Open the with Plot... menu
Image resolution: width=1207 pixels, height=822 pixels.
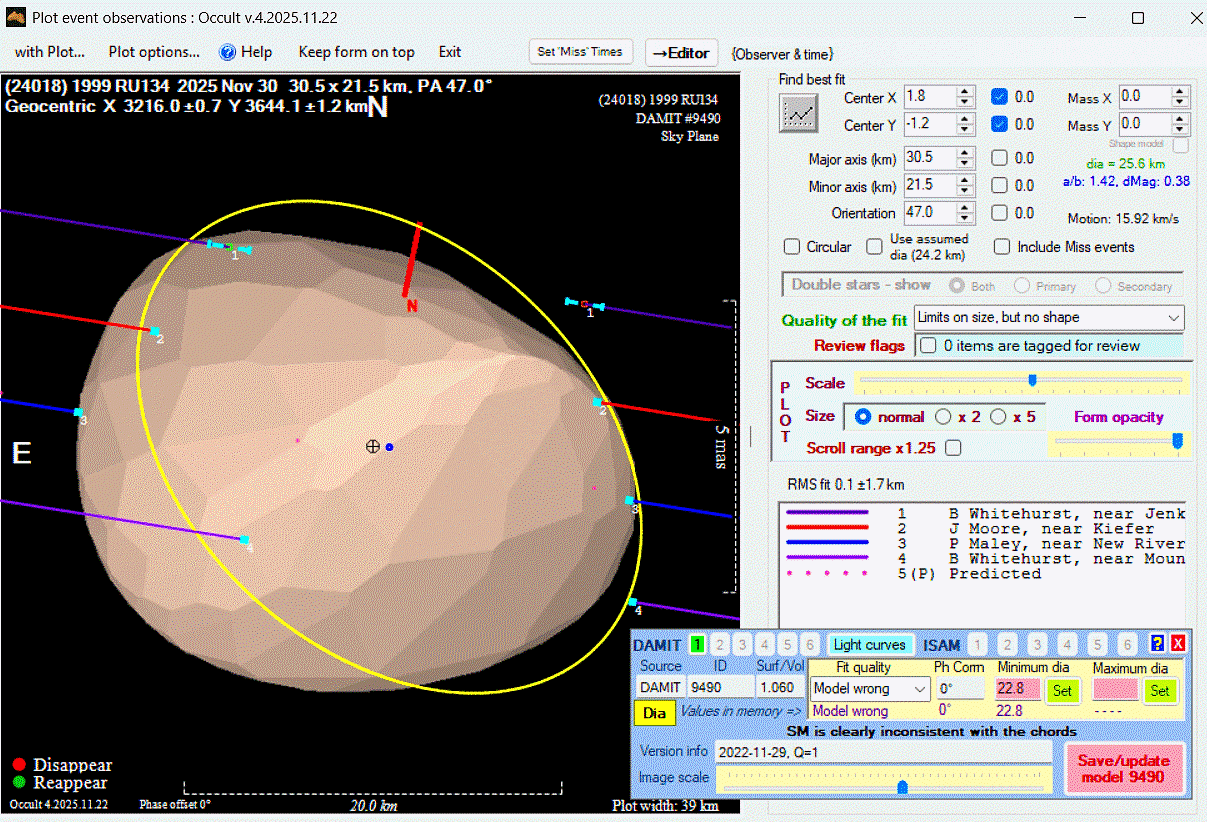(50, 52)
